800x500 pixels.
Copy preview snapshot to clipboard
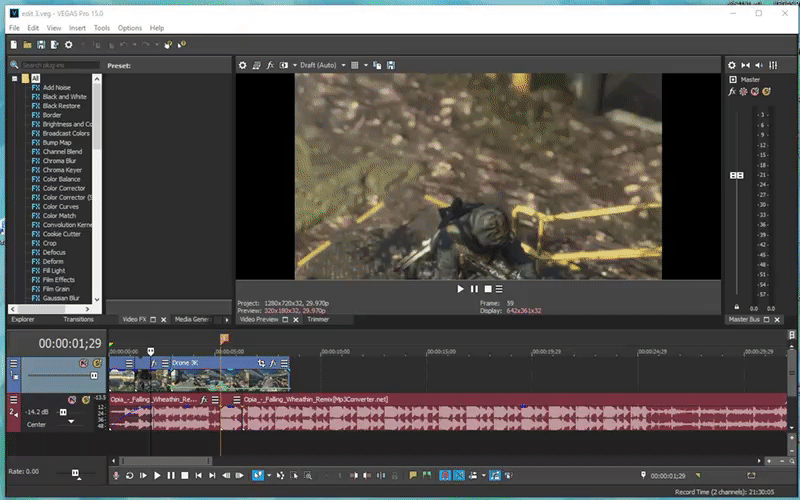point(377,65)
